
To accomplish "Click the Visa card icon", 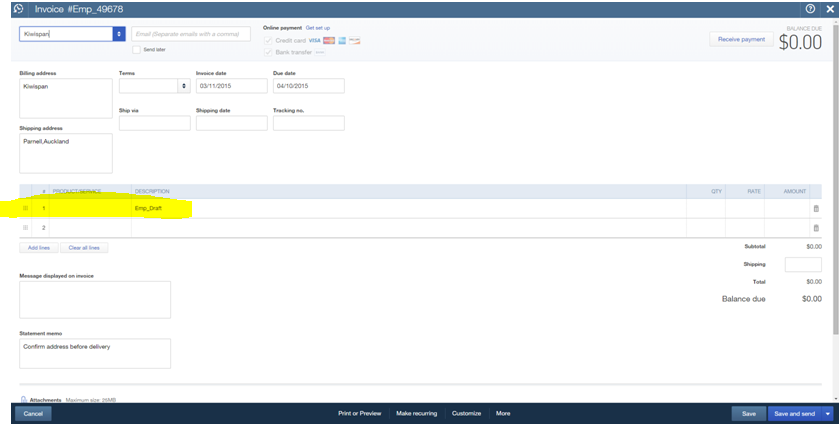I will [x=316, y=40].
